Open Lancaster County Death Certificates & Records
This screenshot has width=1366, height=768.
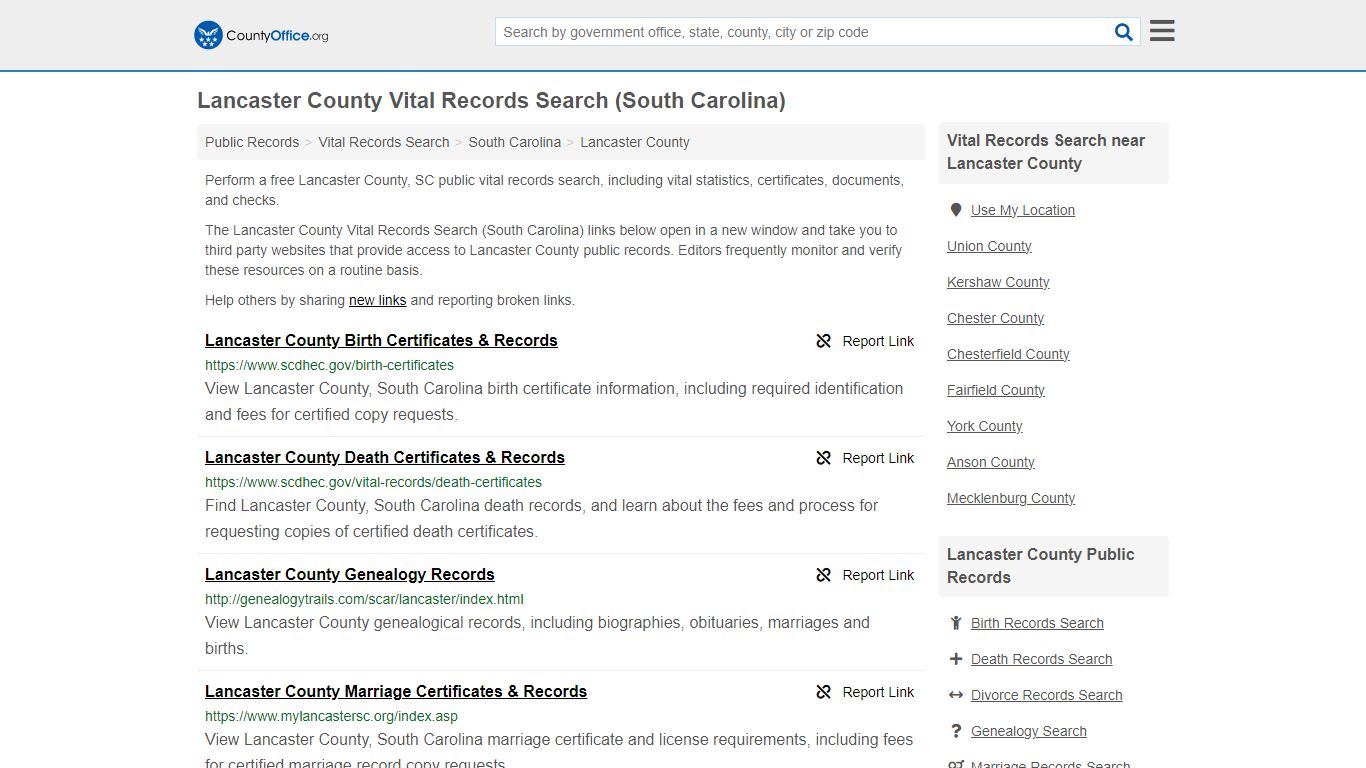tap(385, 457)
